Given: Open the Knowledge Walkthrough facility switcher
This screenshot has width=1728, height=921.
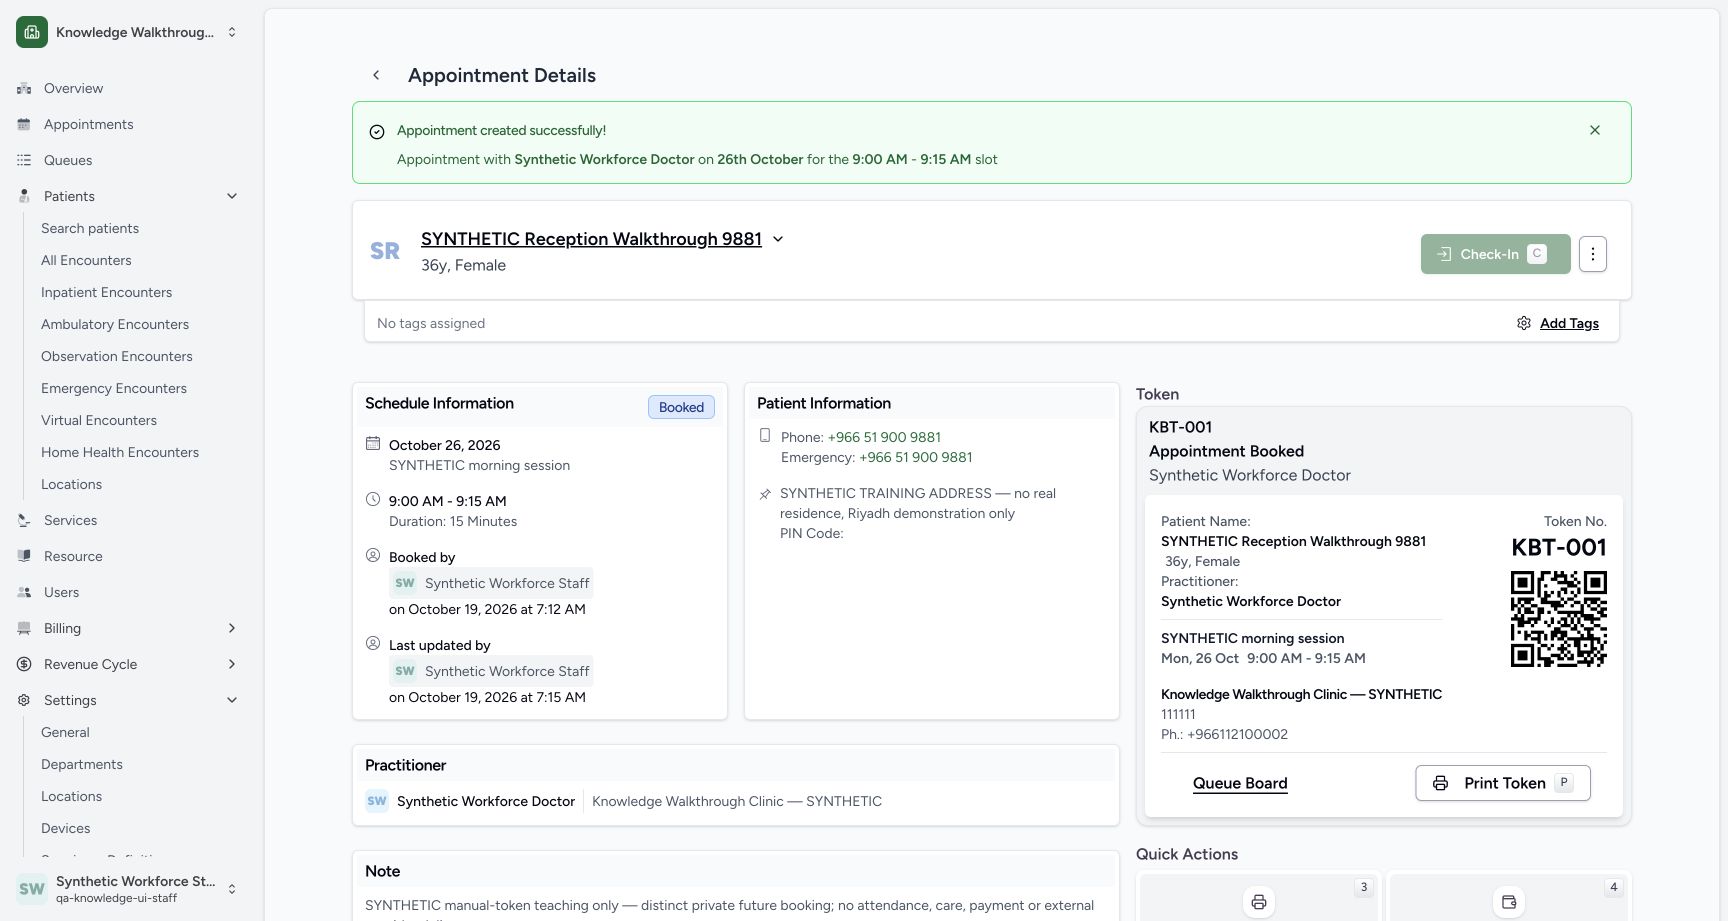Looking at the screenshot, I should [128, 32].
